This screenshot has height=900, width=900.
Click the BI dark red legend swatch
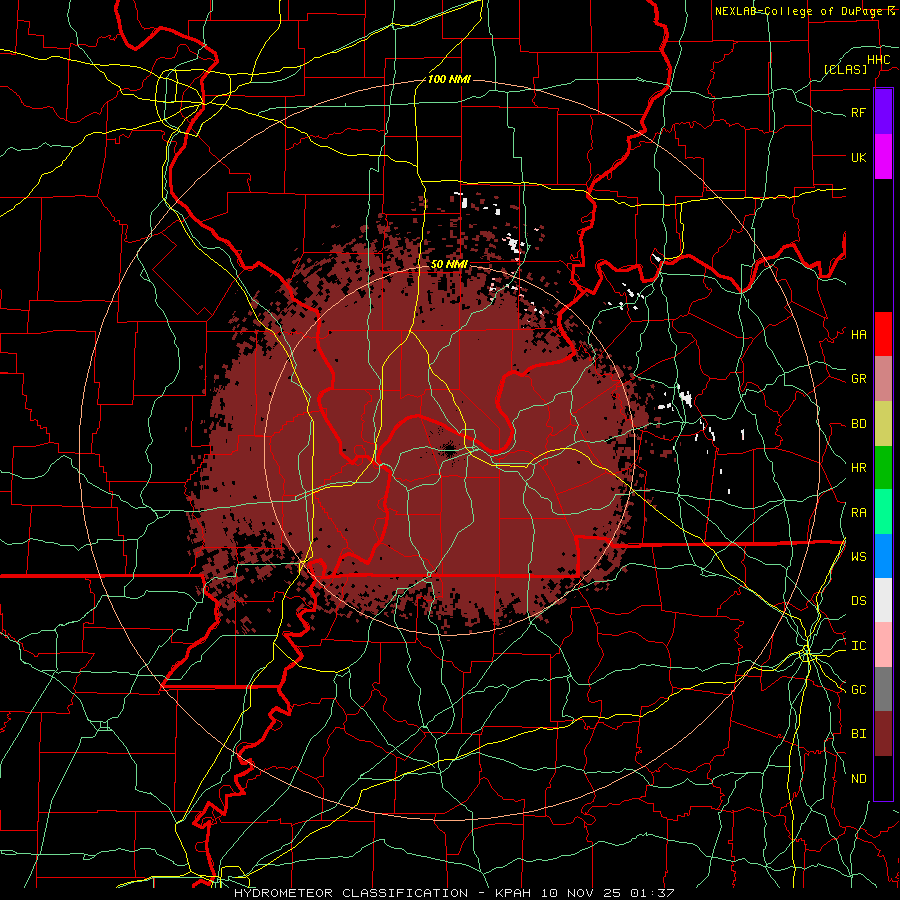(883, 734)
